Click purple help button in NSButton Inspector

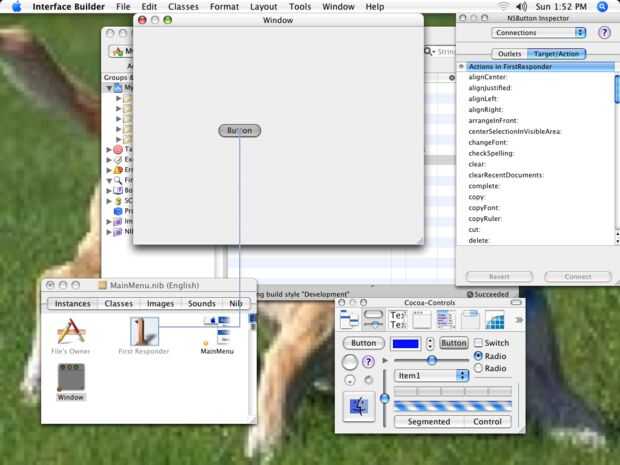pyautogui.click(x=604, y=33)
